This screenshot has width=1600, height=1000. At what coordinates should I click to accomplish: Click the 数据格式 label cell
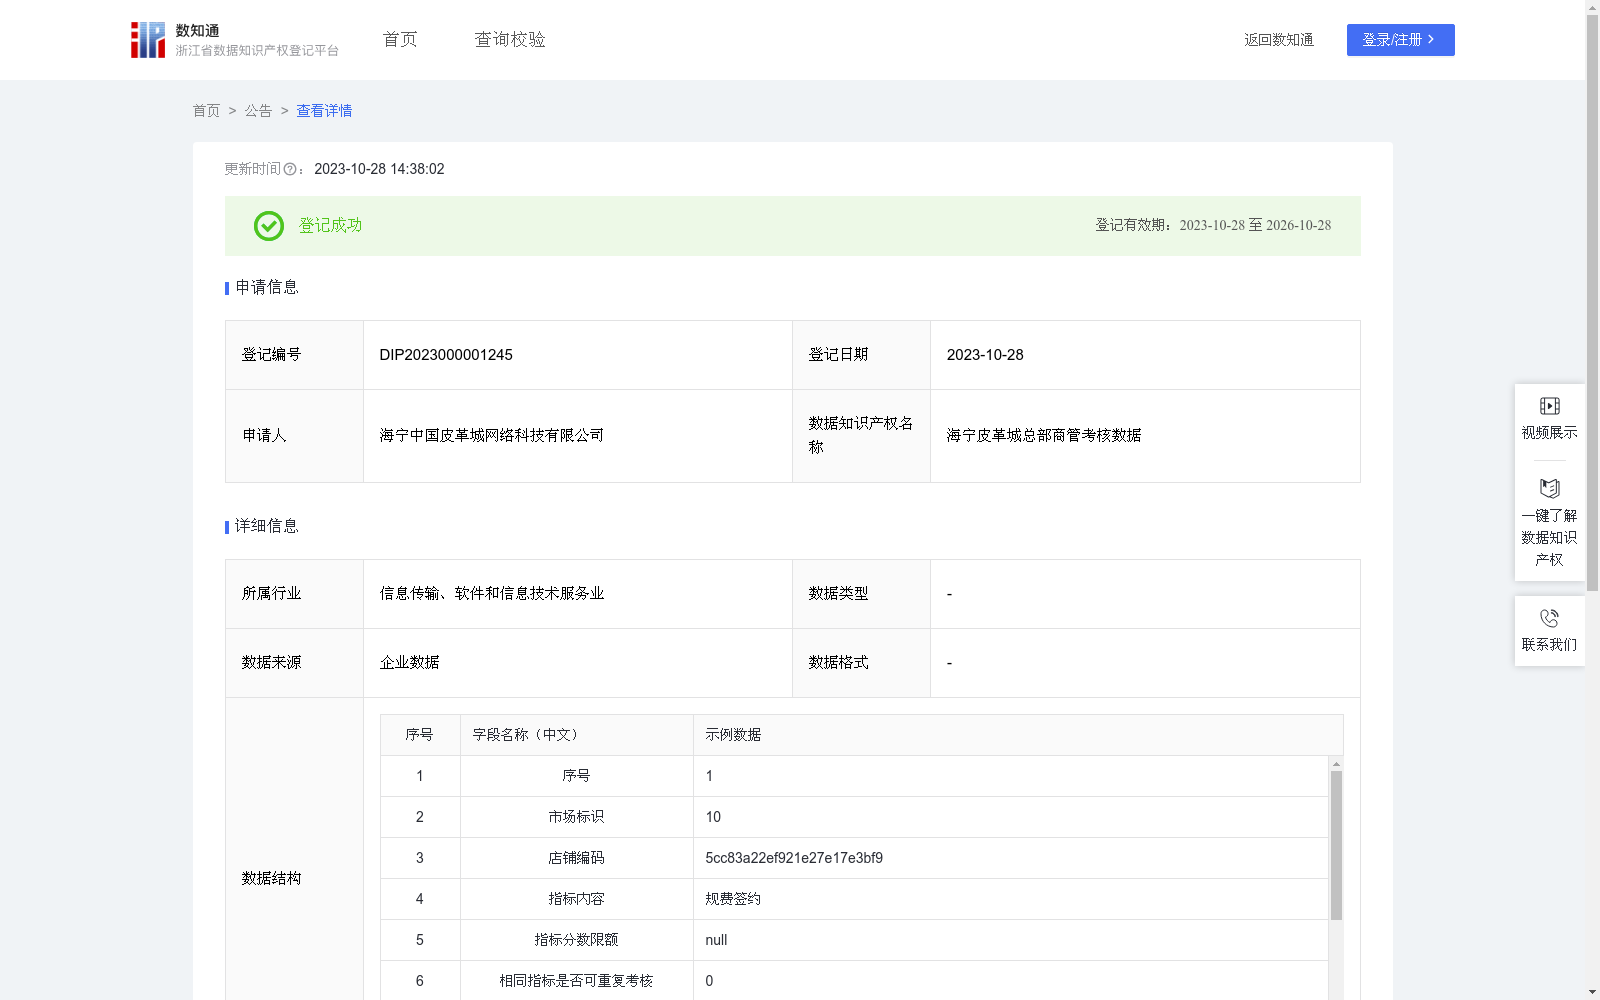click(x=861, y=663)
